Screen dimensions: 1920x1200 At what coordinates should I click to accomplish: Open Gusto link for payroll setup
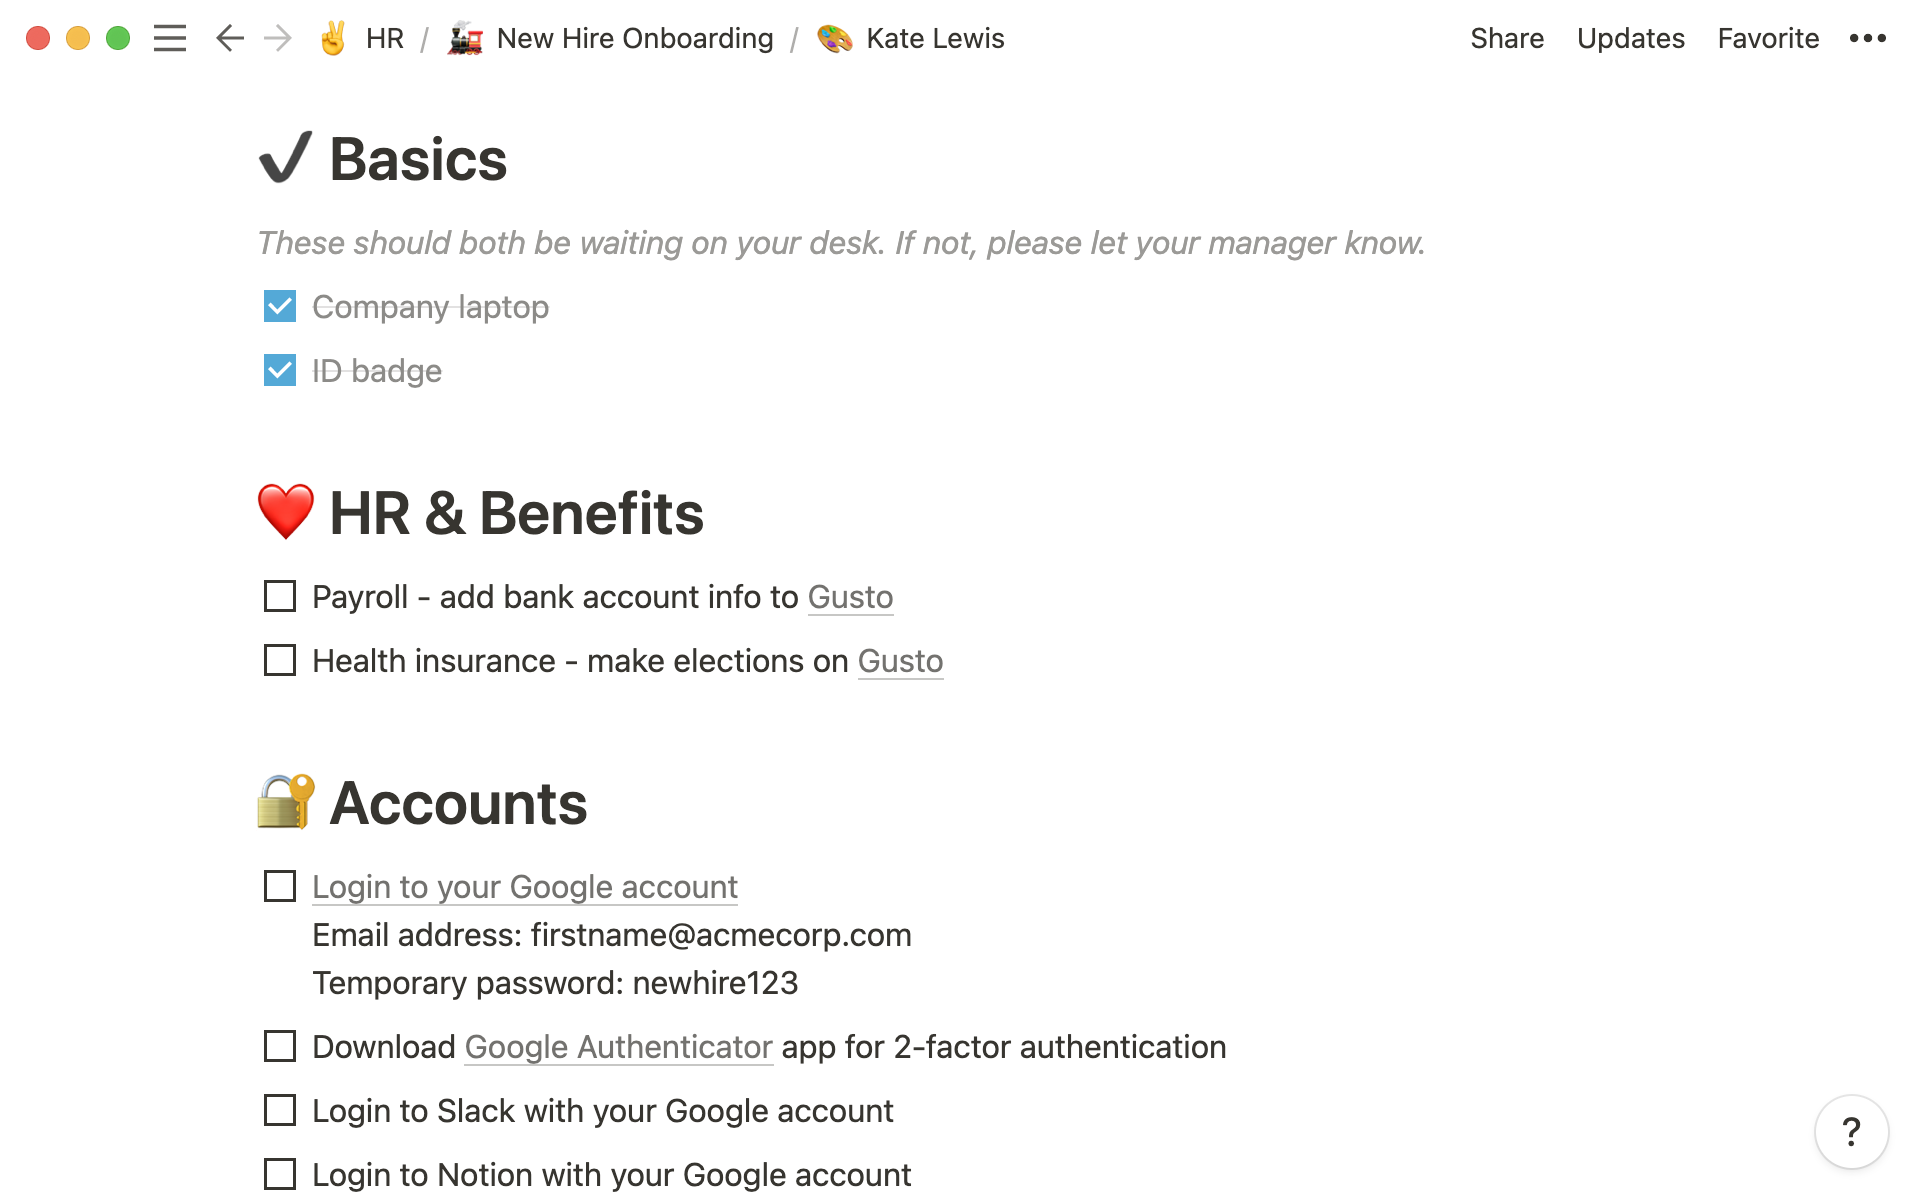pos(849,597)
